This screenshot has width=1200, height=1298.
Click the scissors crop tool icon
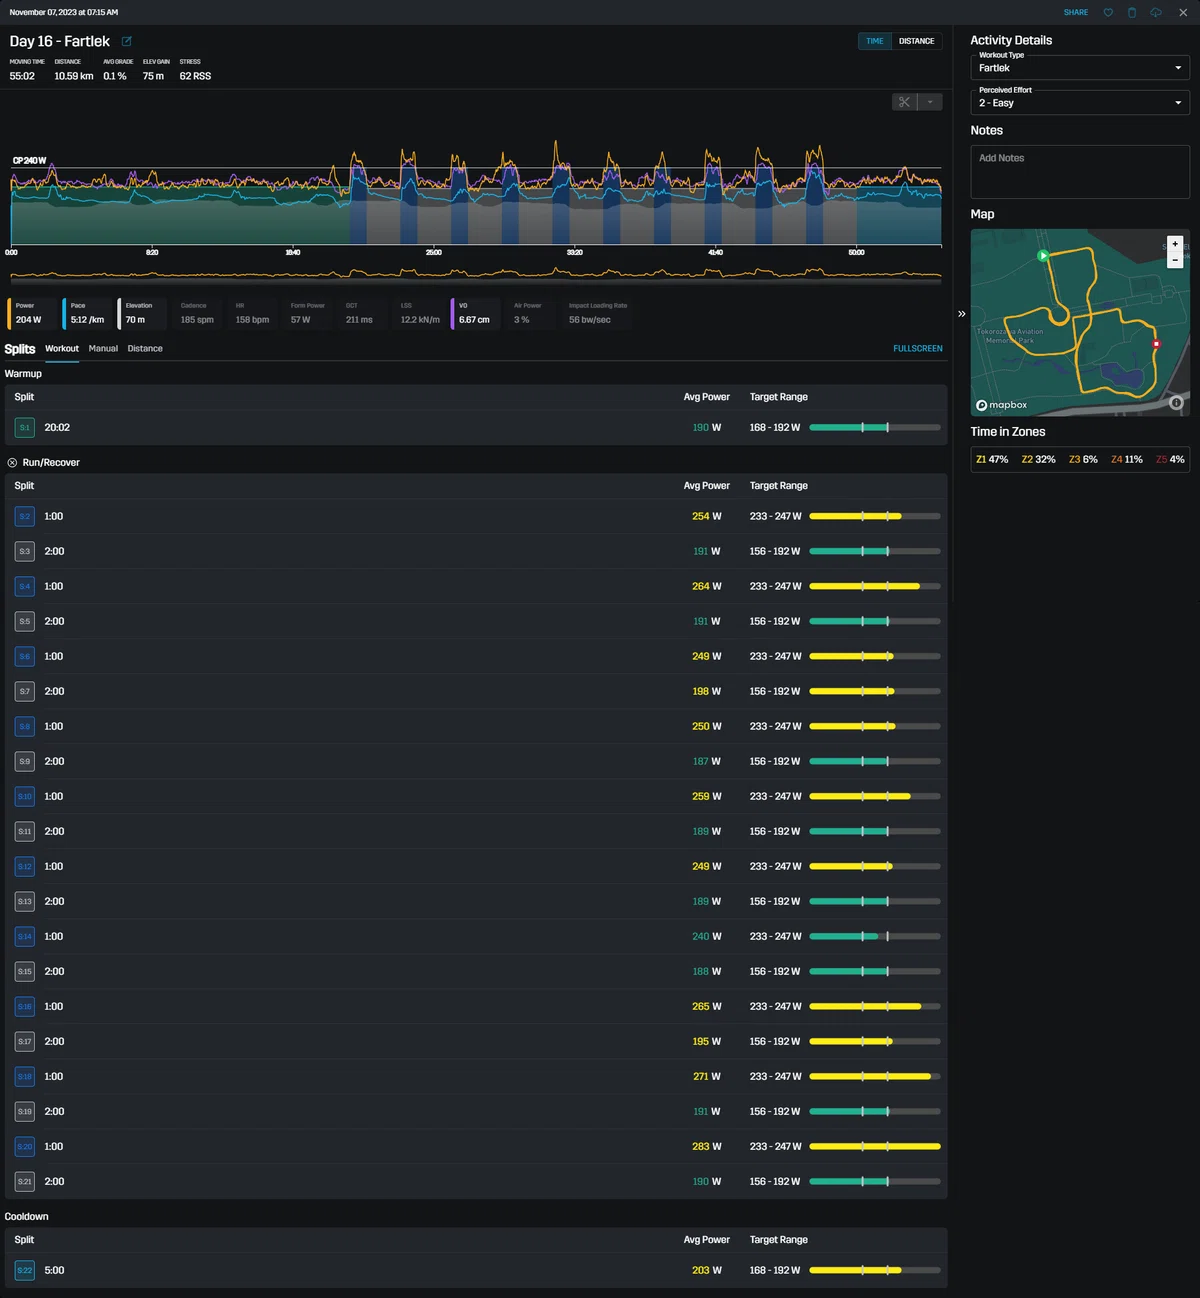coord(904,102)
